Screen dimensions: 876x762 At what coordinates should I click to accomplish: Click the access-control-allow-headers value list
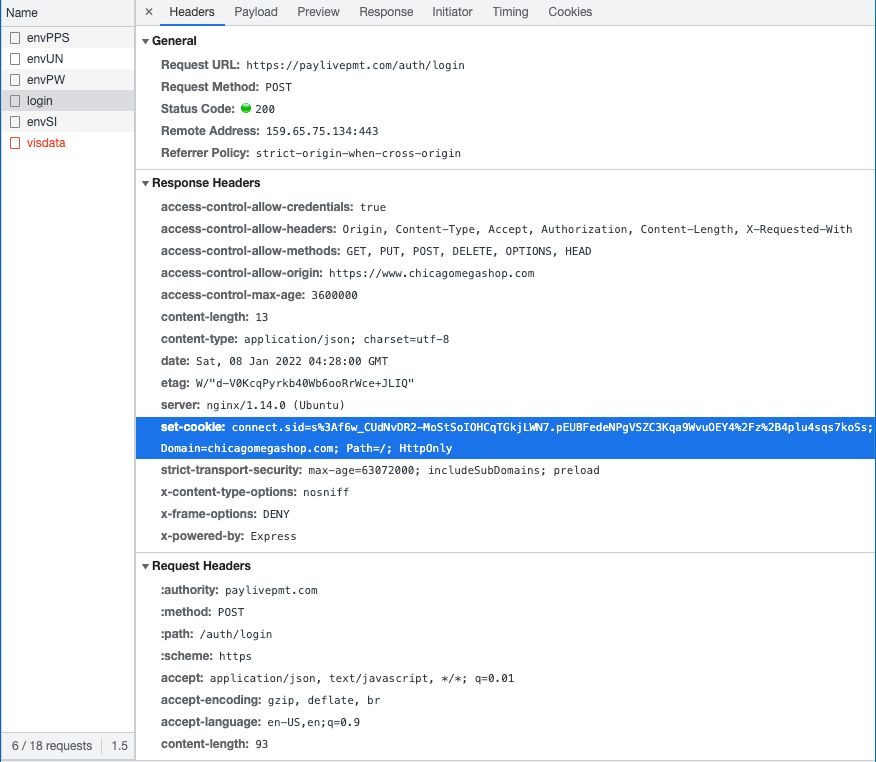tap(597, 229)
